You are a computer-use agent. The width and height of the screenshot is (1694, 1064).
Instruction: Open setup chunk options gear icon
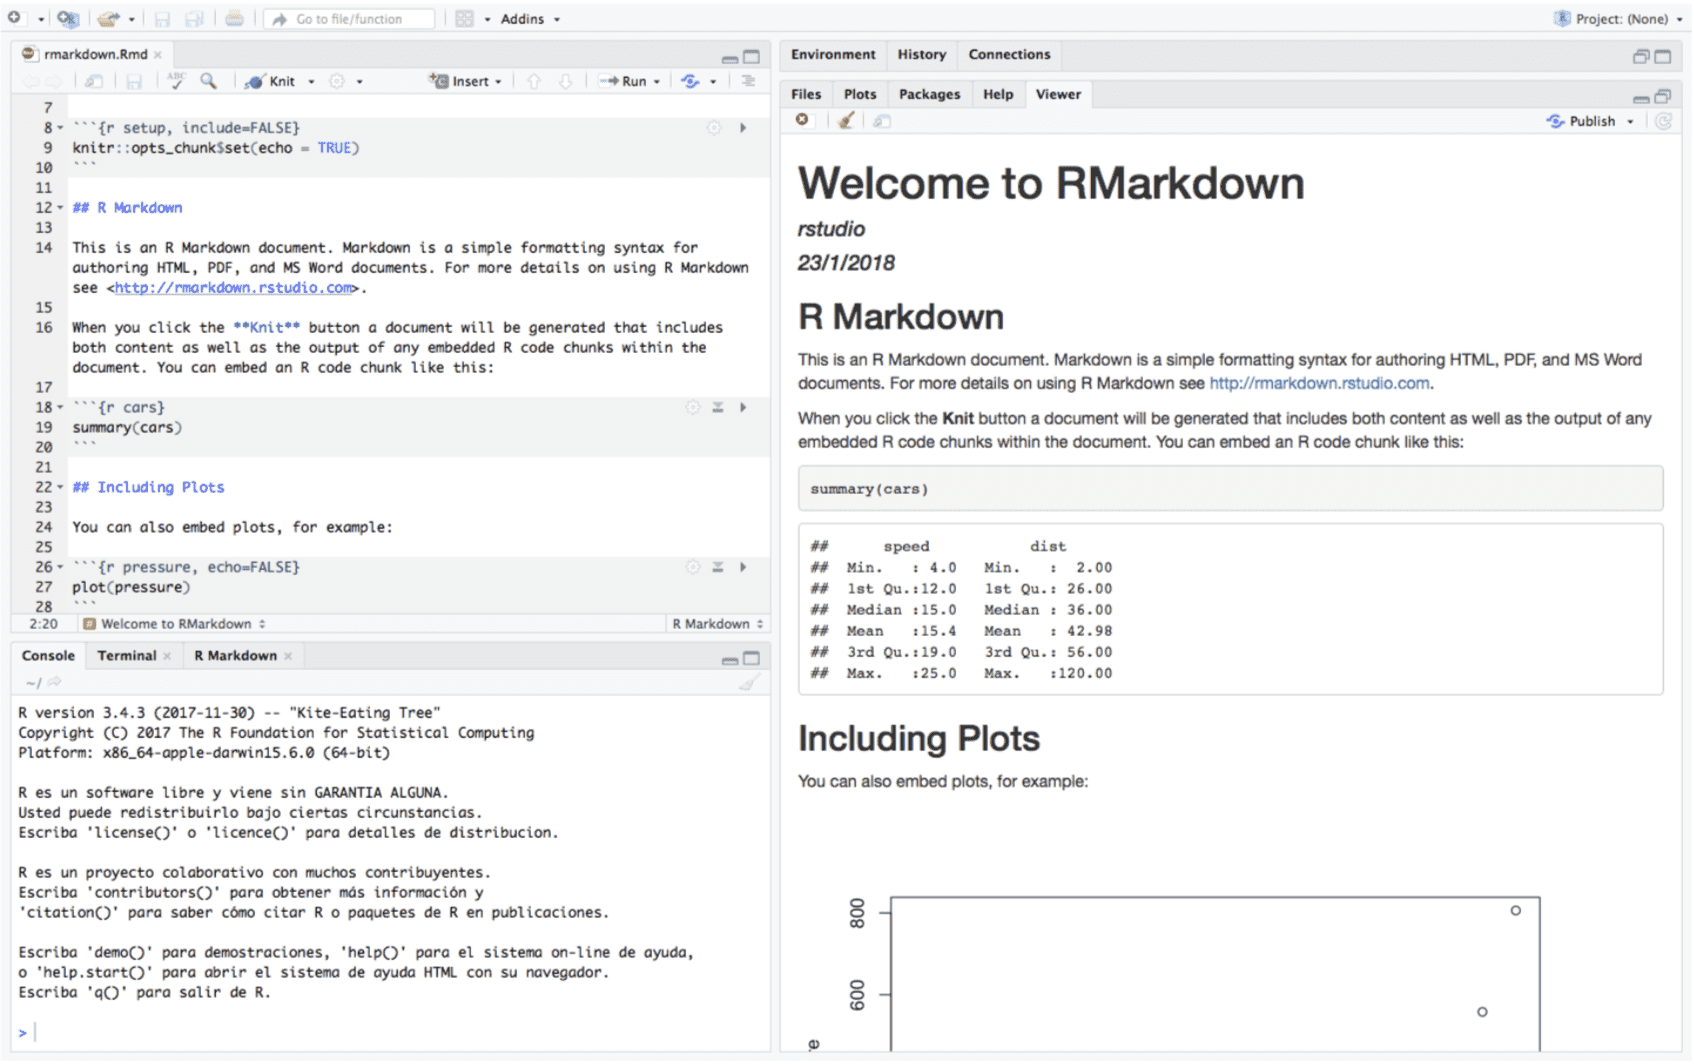714,128
